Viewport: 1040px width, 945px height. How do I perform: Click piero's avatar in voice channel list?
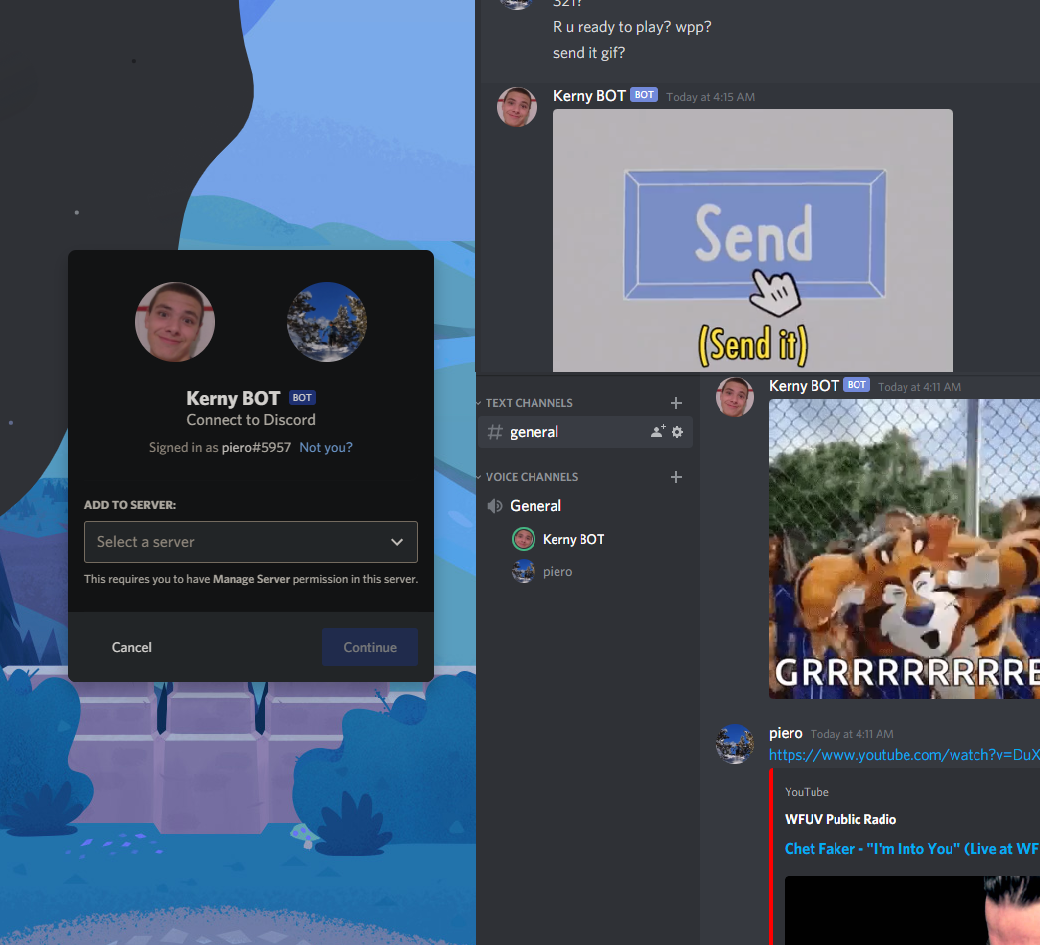[x=523, y=572]
